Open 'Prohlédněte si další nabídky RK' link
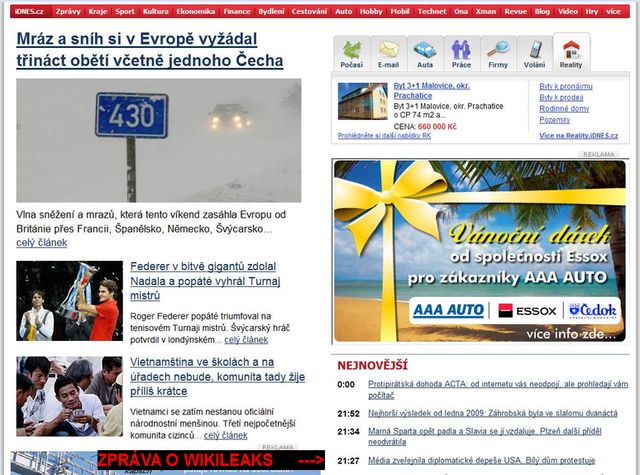Image resolution: width=640 pixels, height=475 pixels. 384,135
